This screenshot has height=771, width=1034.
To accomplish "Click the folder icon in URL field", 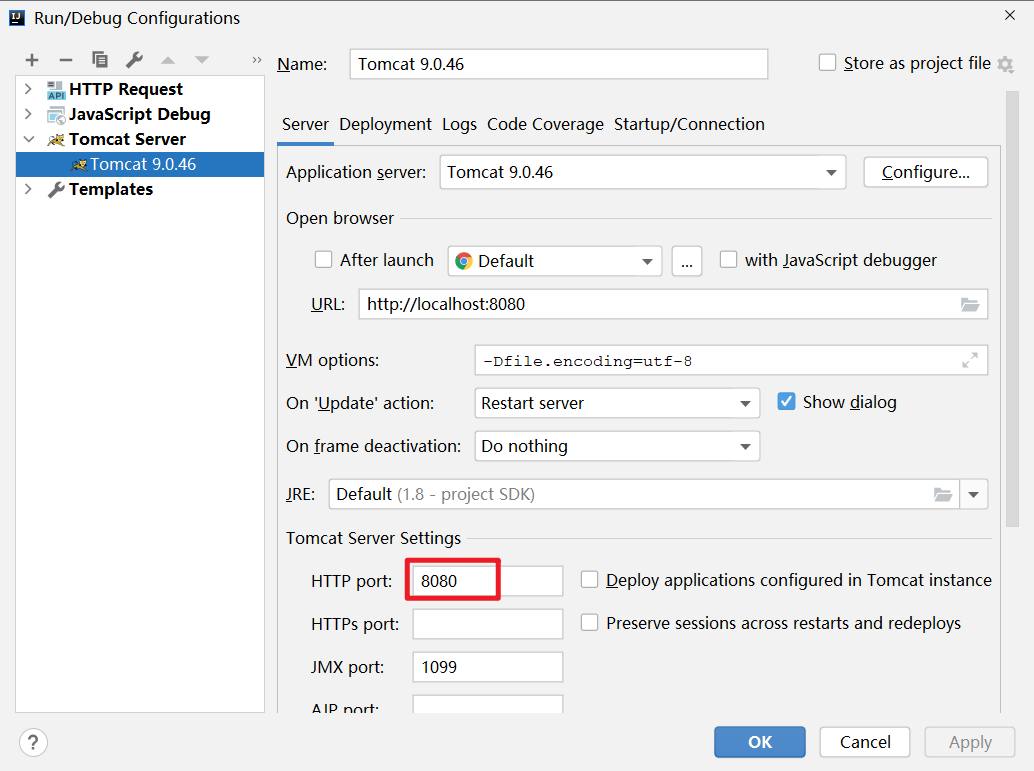I will point(970,304).
